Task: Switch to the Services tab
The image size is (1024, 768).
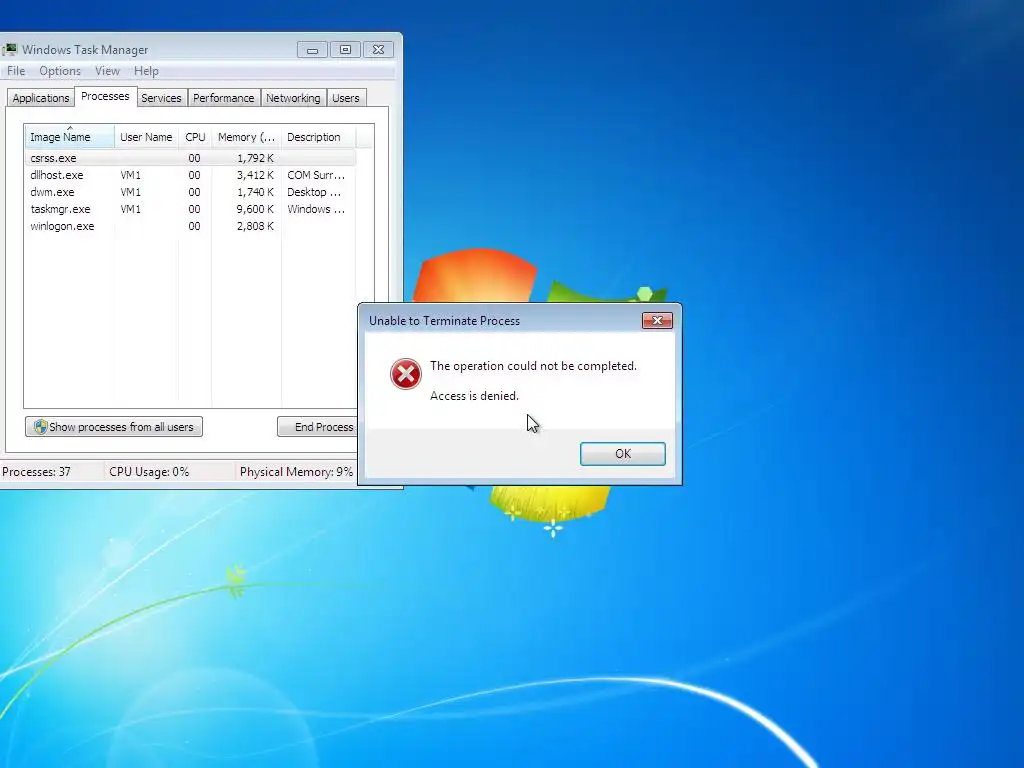Action: click(x=161, y=98)
